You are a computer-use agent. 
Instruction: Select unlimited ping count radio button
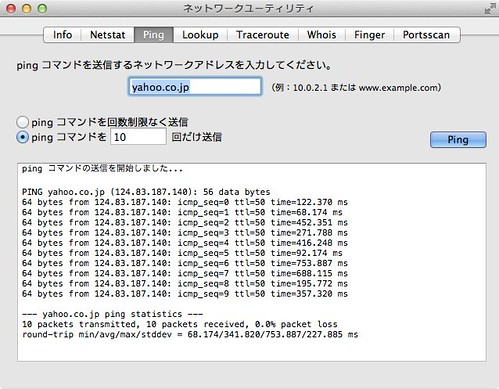point(22,122)
